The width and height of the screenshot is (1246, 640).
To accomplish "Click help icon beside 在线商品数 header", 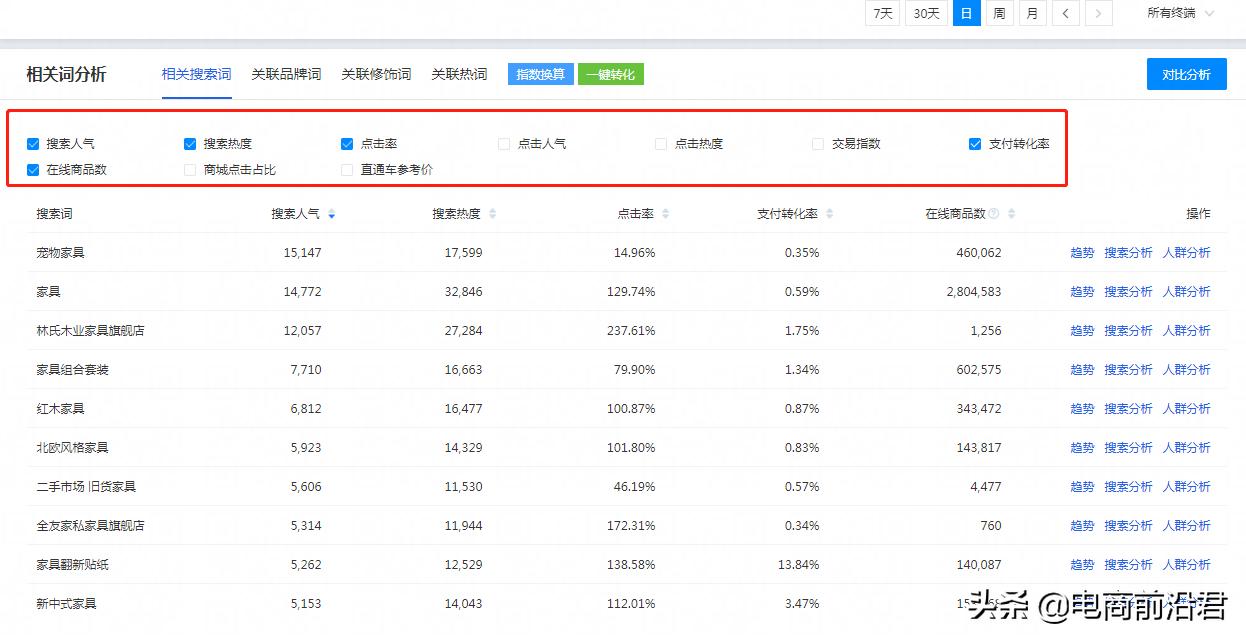I will point(994,214).
